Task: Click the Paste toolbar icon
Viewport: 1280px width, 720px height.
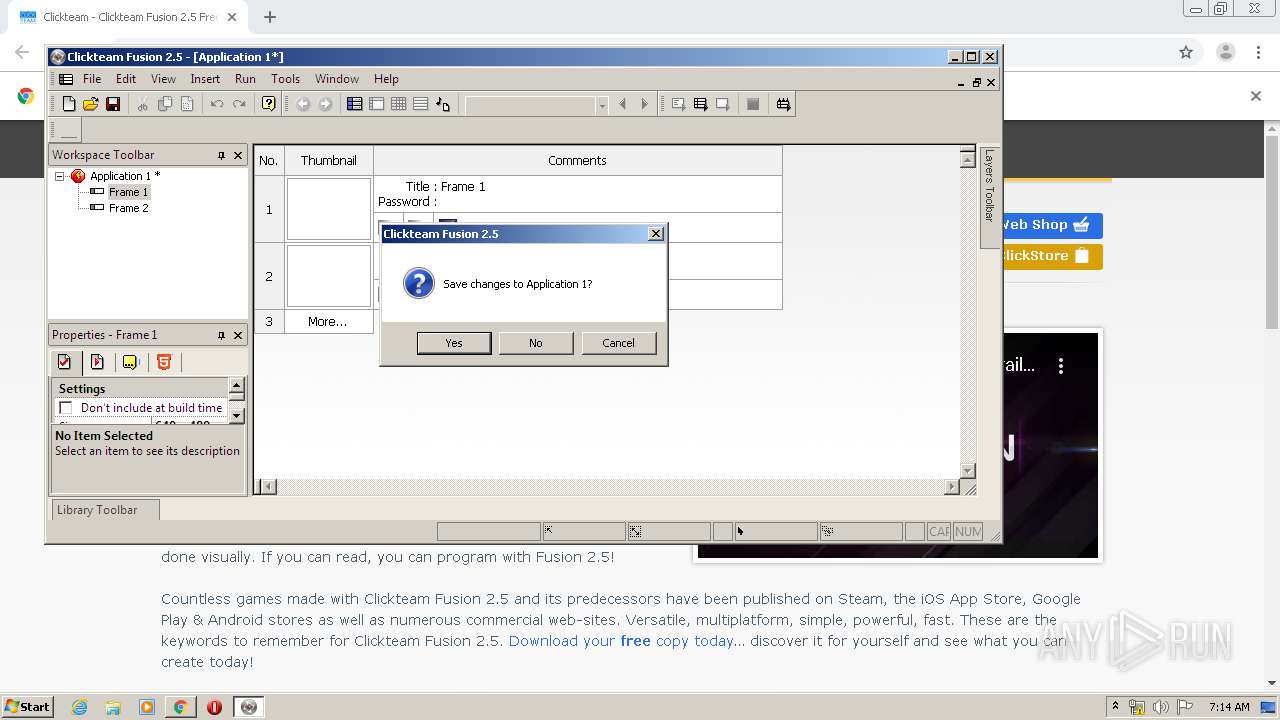Action: (x=187, y=104)
